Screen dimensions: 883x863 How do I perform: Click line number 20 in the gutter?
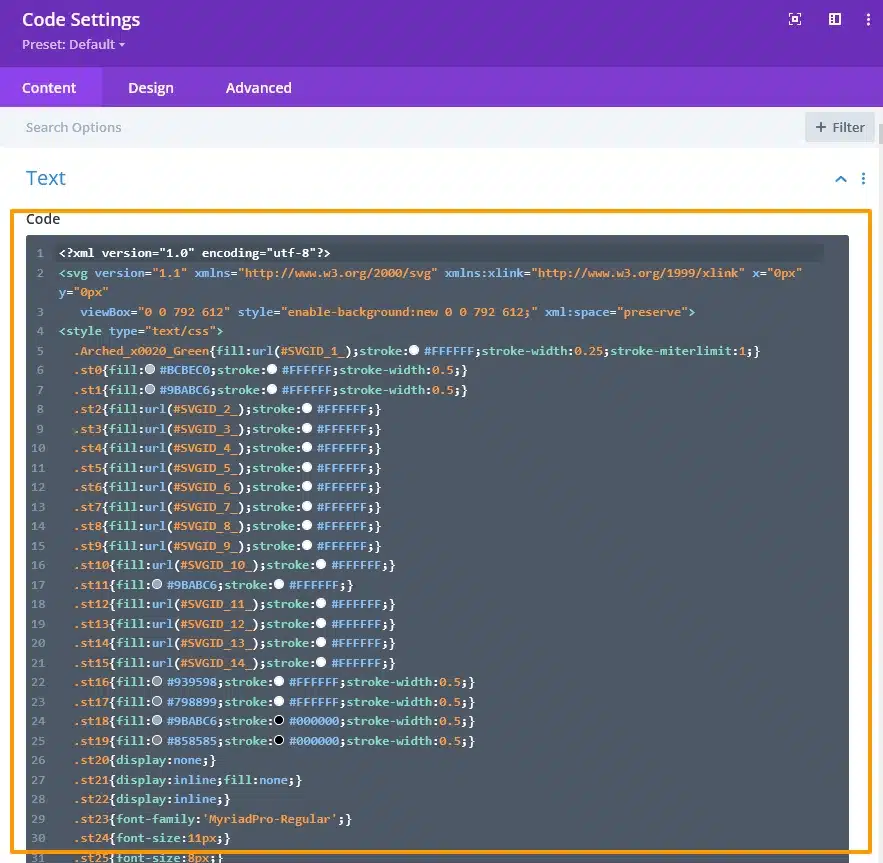[x=38, y=643]
